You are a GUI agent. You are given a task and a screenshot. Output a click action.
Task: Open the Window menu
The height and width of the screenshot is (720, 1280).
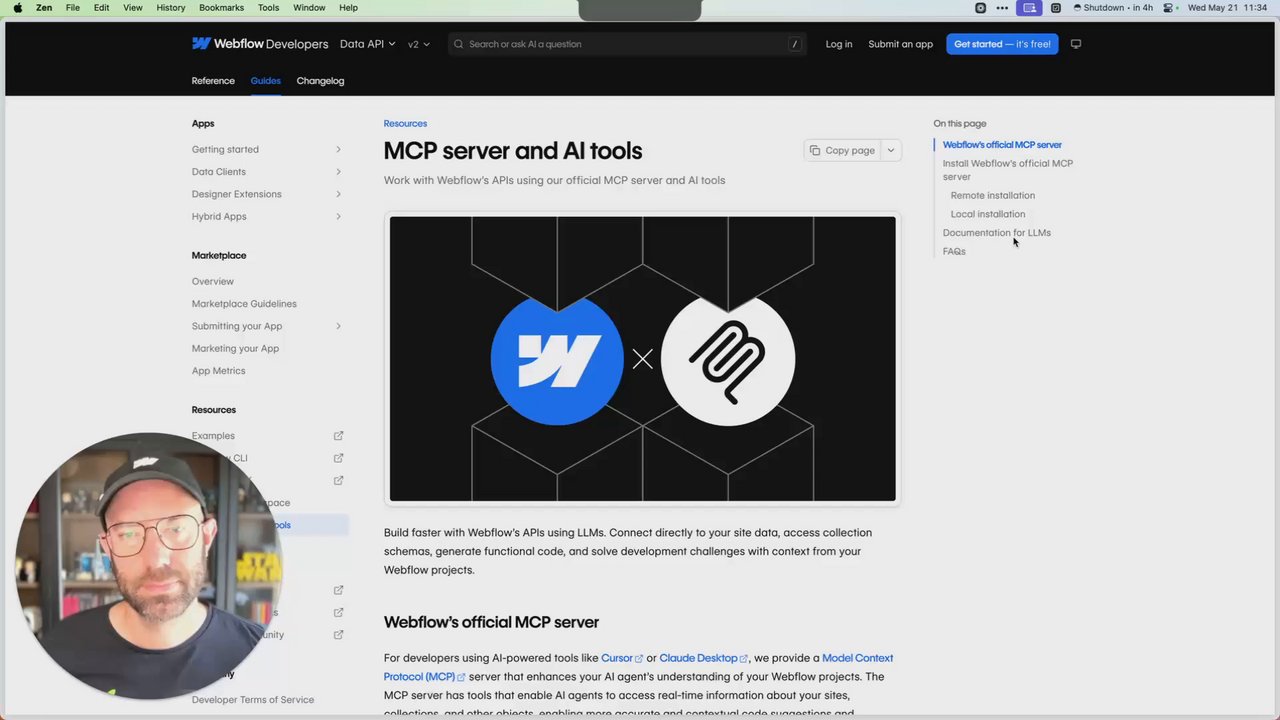[309, 7]
